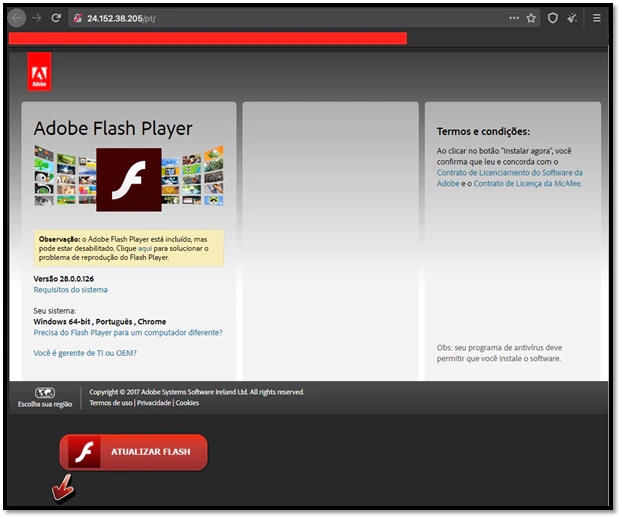The image size is (622, 519).
Task: Click Escolha sua região in footer
Action: (45, 404)
